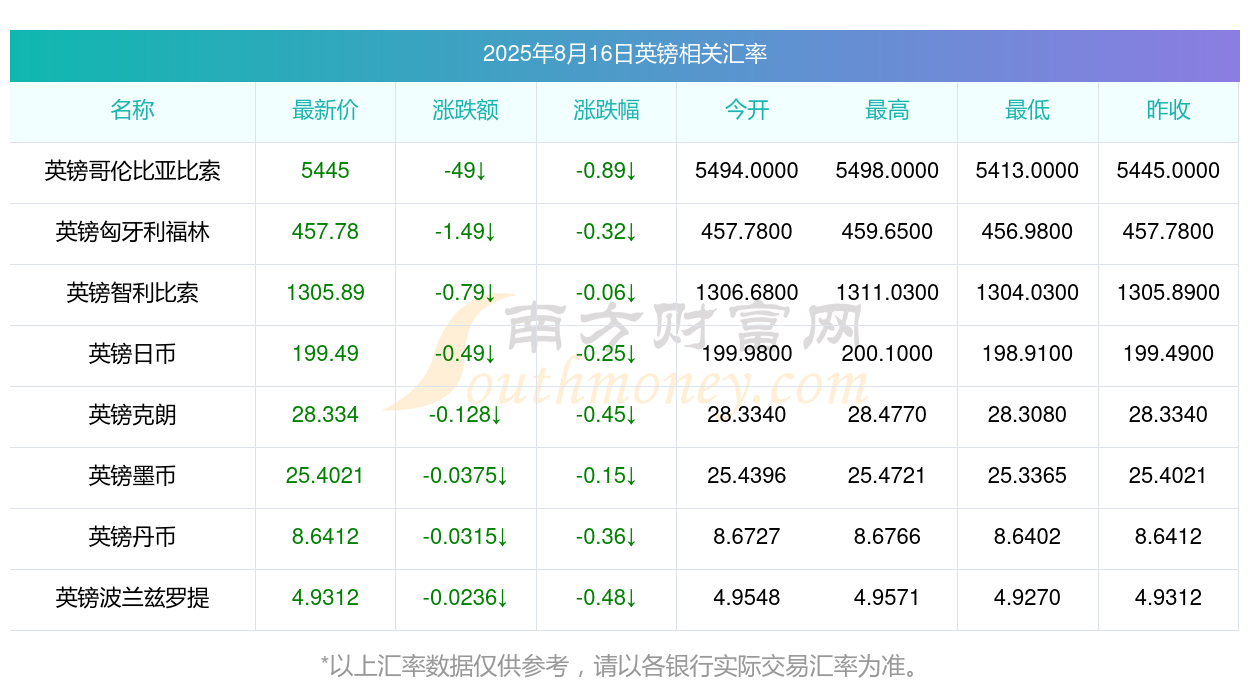Select the 最低 column header

click(1028, 110)
